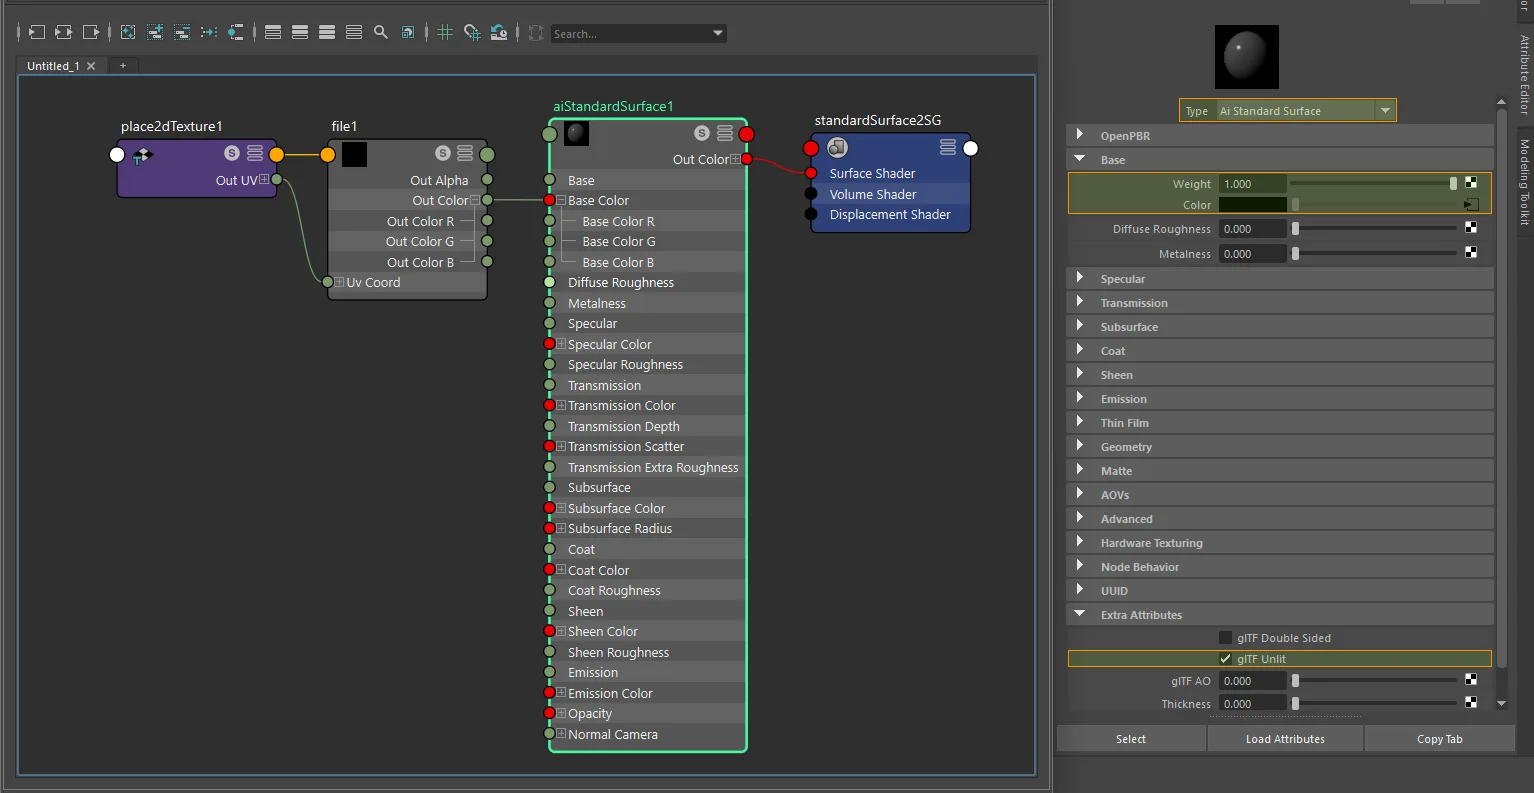Toggle the grid display toolbar icon
The image size is (1534, 793).
(x=445, y=33)
